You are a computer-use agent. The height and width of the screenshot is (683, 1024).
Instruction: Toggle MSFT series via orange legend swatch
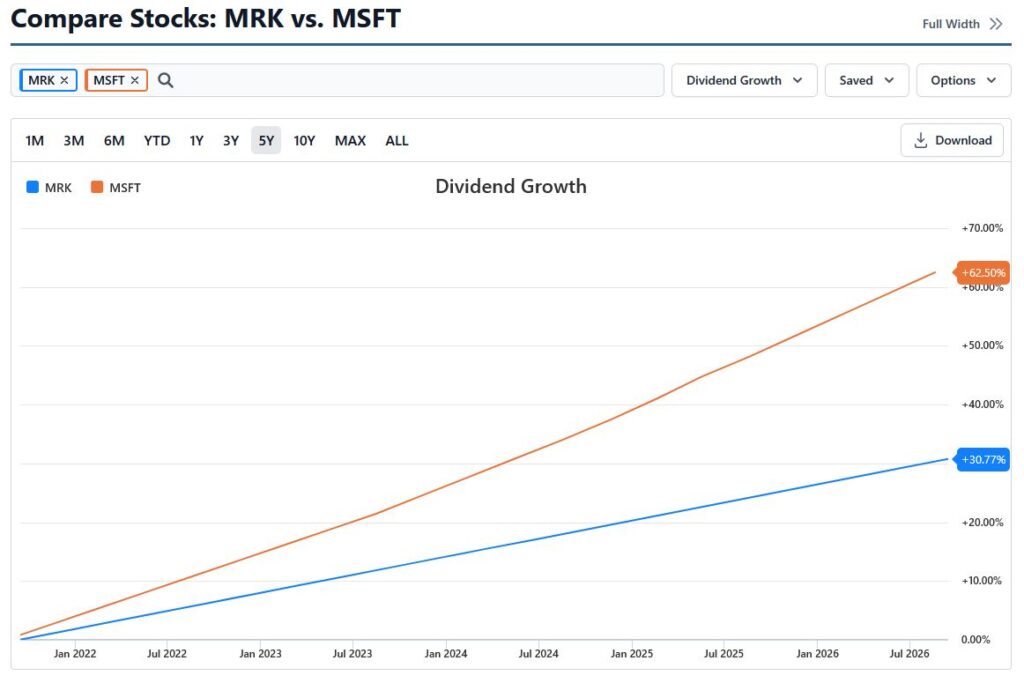tap(97, 187)
